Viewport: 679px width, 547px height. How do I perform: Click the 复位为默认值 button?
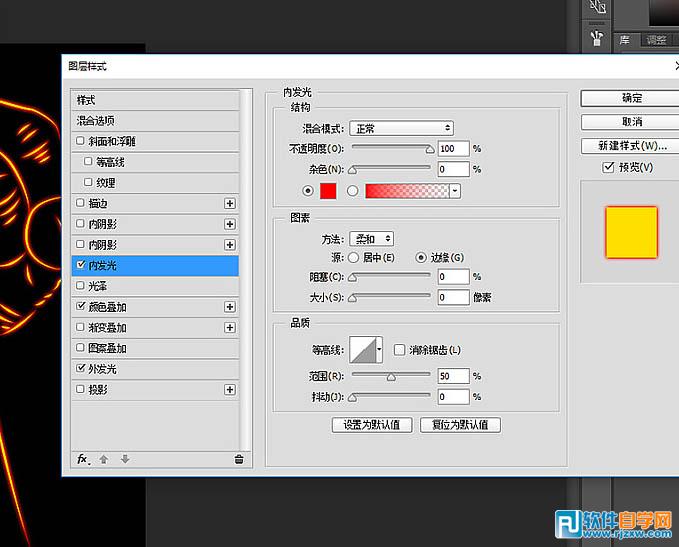[460, 425]
